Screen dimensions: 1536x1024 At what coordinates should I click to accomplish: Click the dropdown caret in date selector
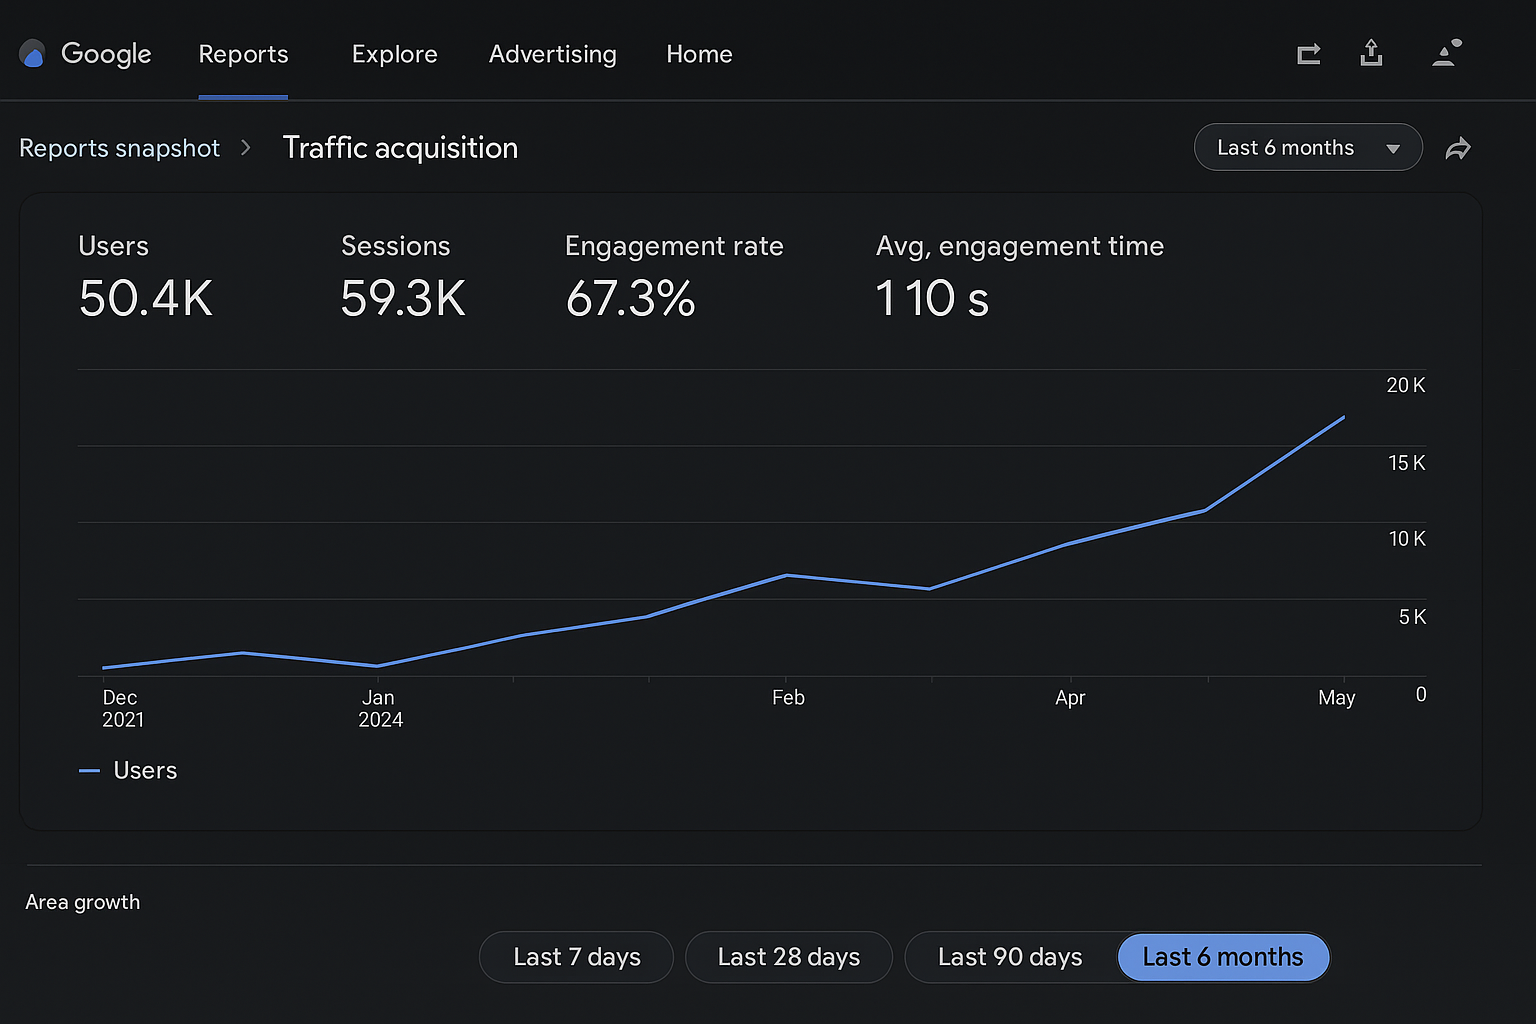click(x=1393, y=149)
